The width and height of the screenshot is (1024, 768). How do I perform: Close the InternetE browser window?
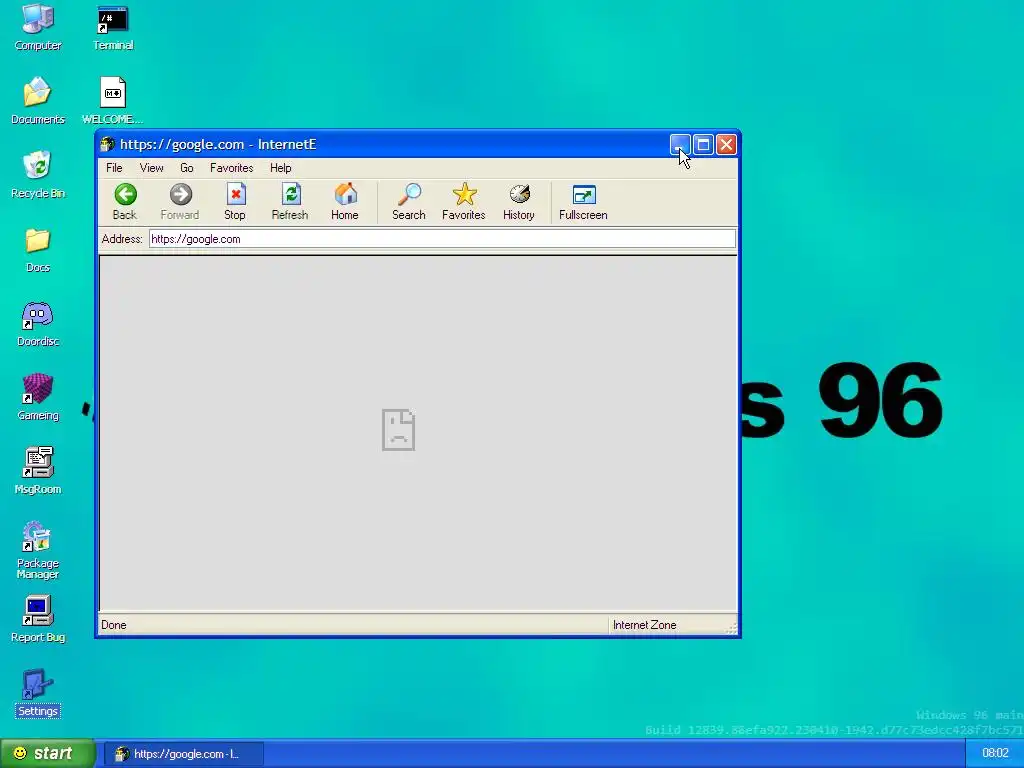tap(726, 144)
